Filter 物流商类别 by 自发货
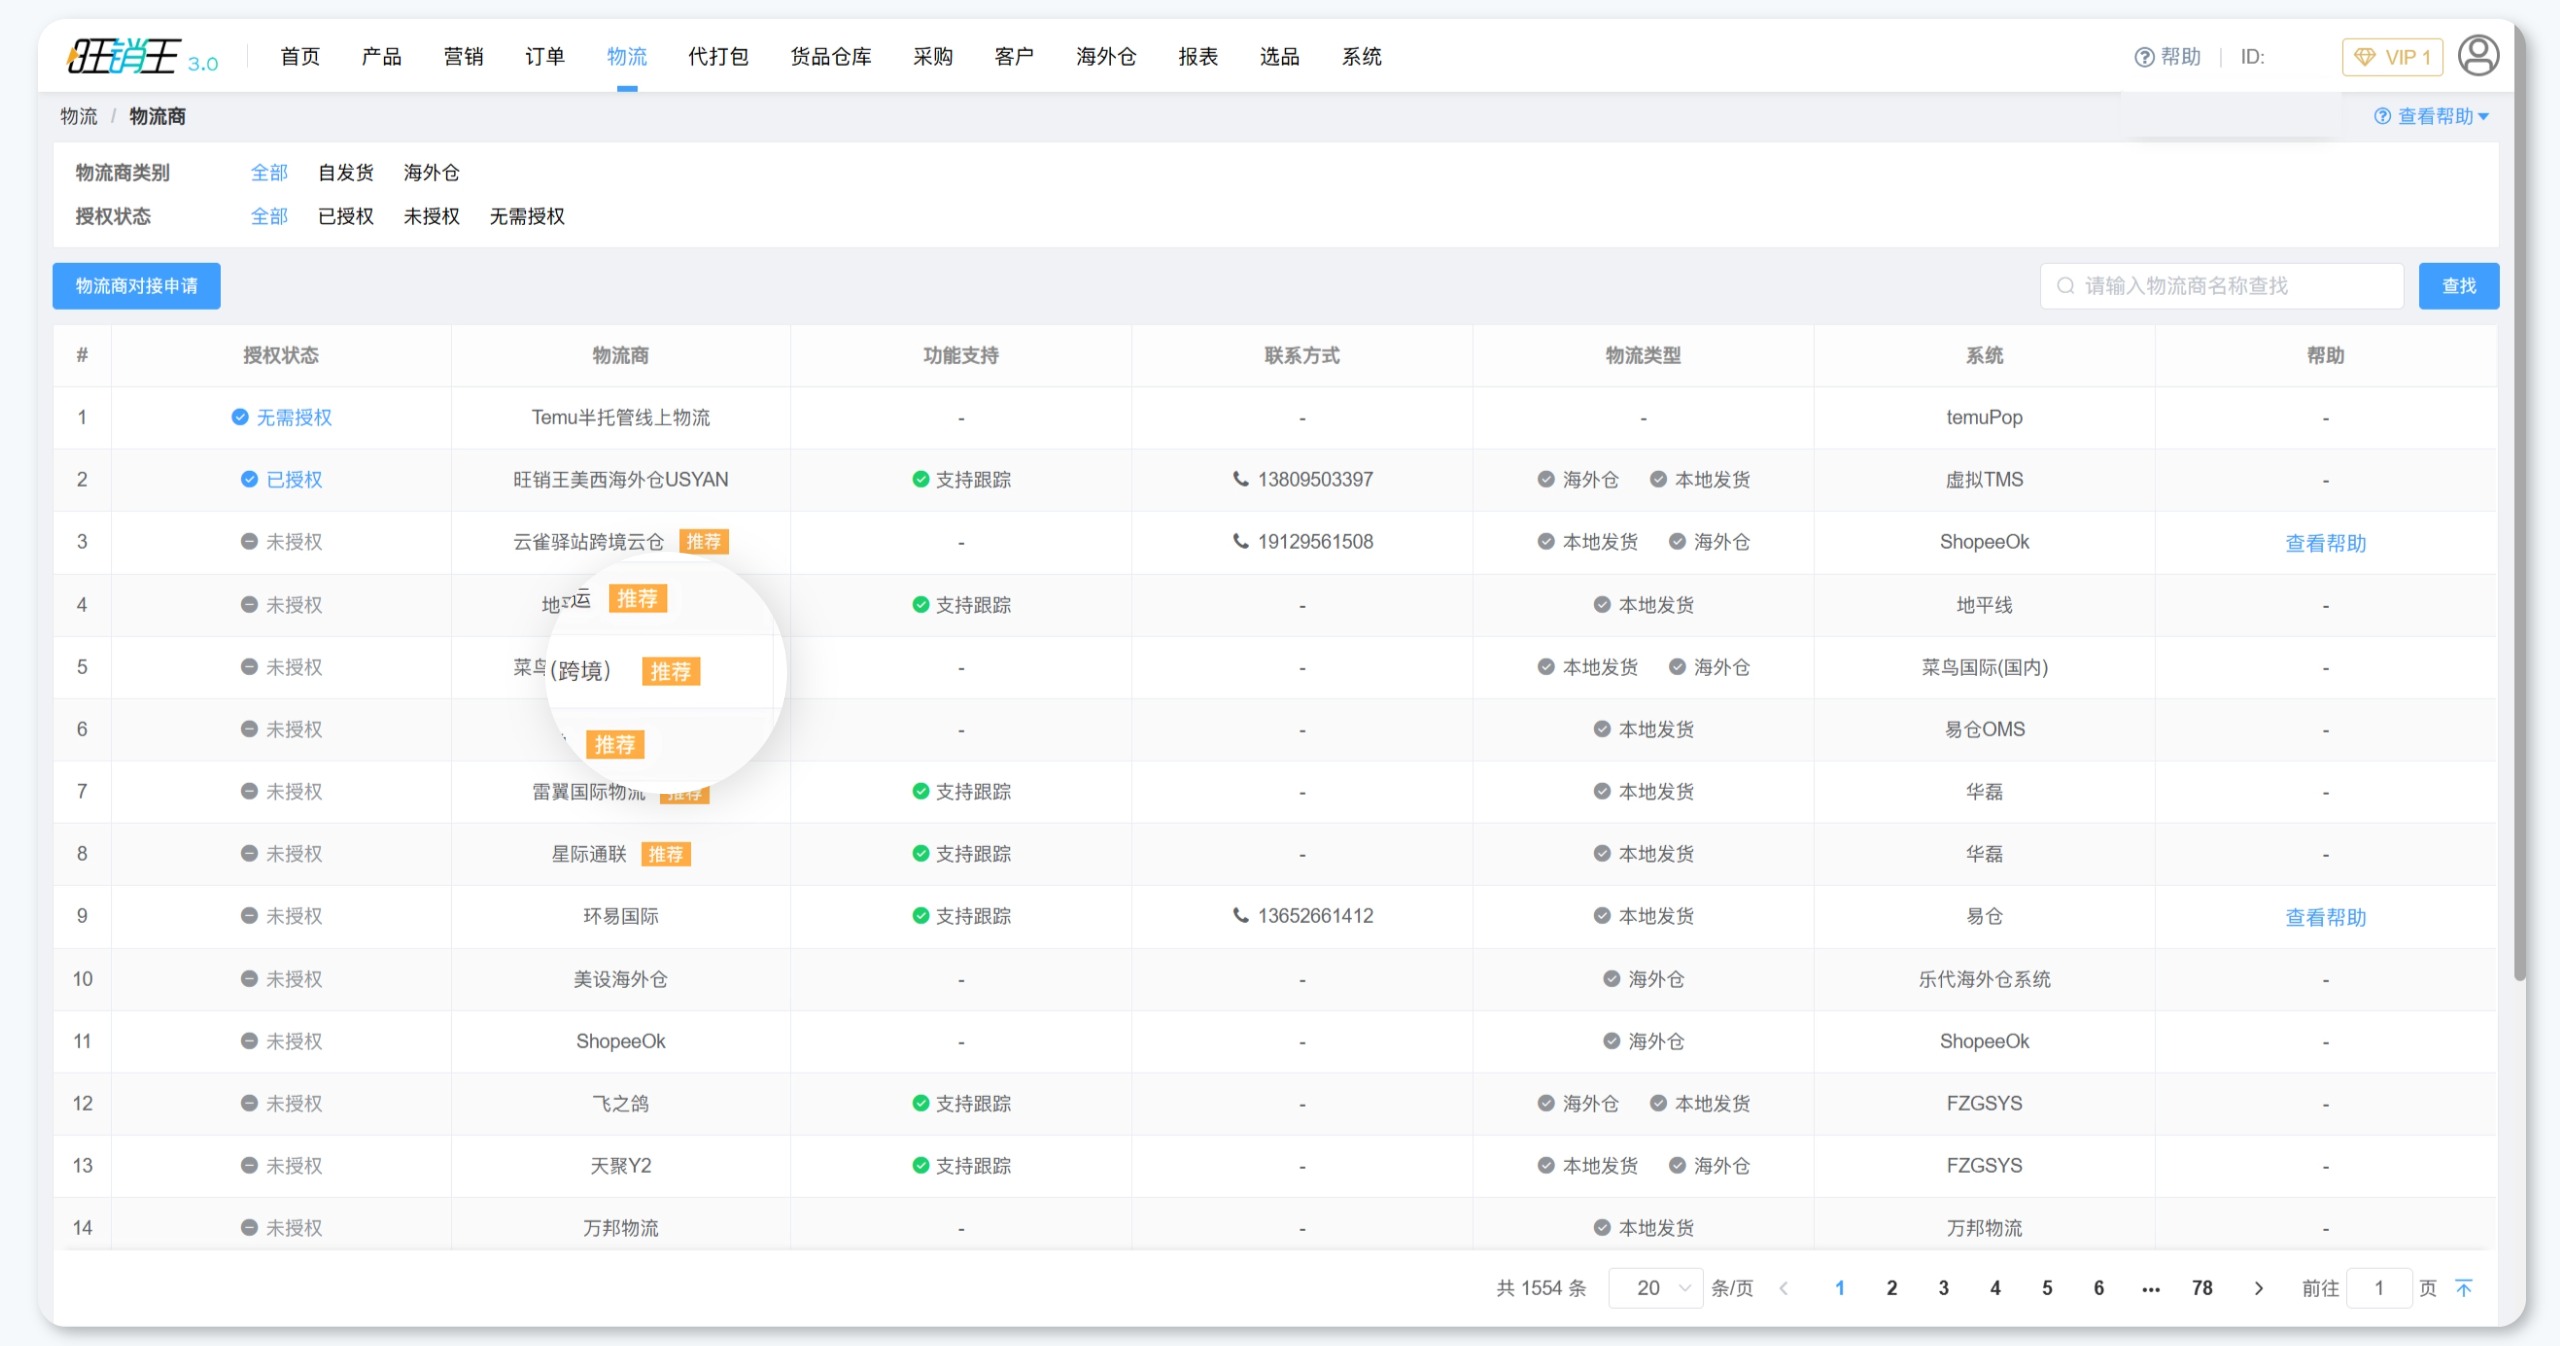Screen dimensions: 2560x1346 click(x=345, y=172)
